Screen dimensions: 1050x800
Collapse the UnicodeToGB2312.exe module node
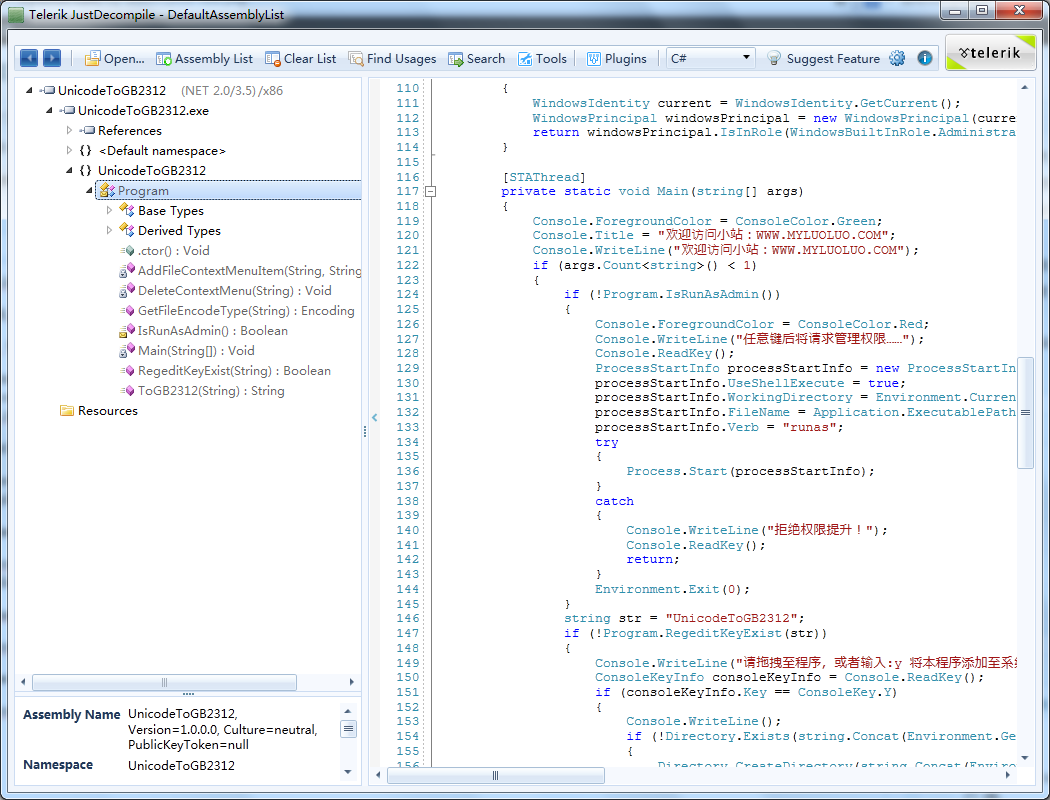point(49,110)
